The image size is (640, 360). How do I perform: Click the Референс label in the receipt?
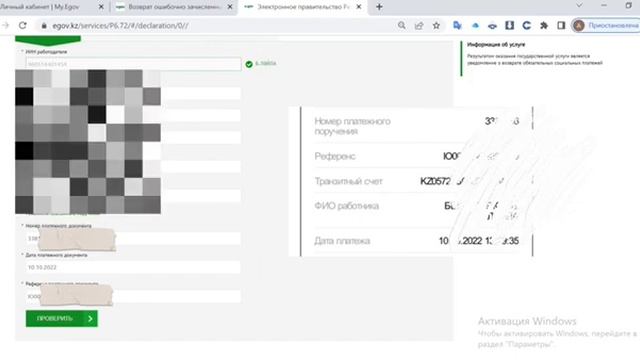click(335, 156)
